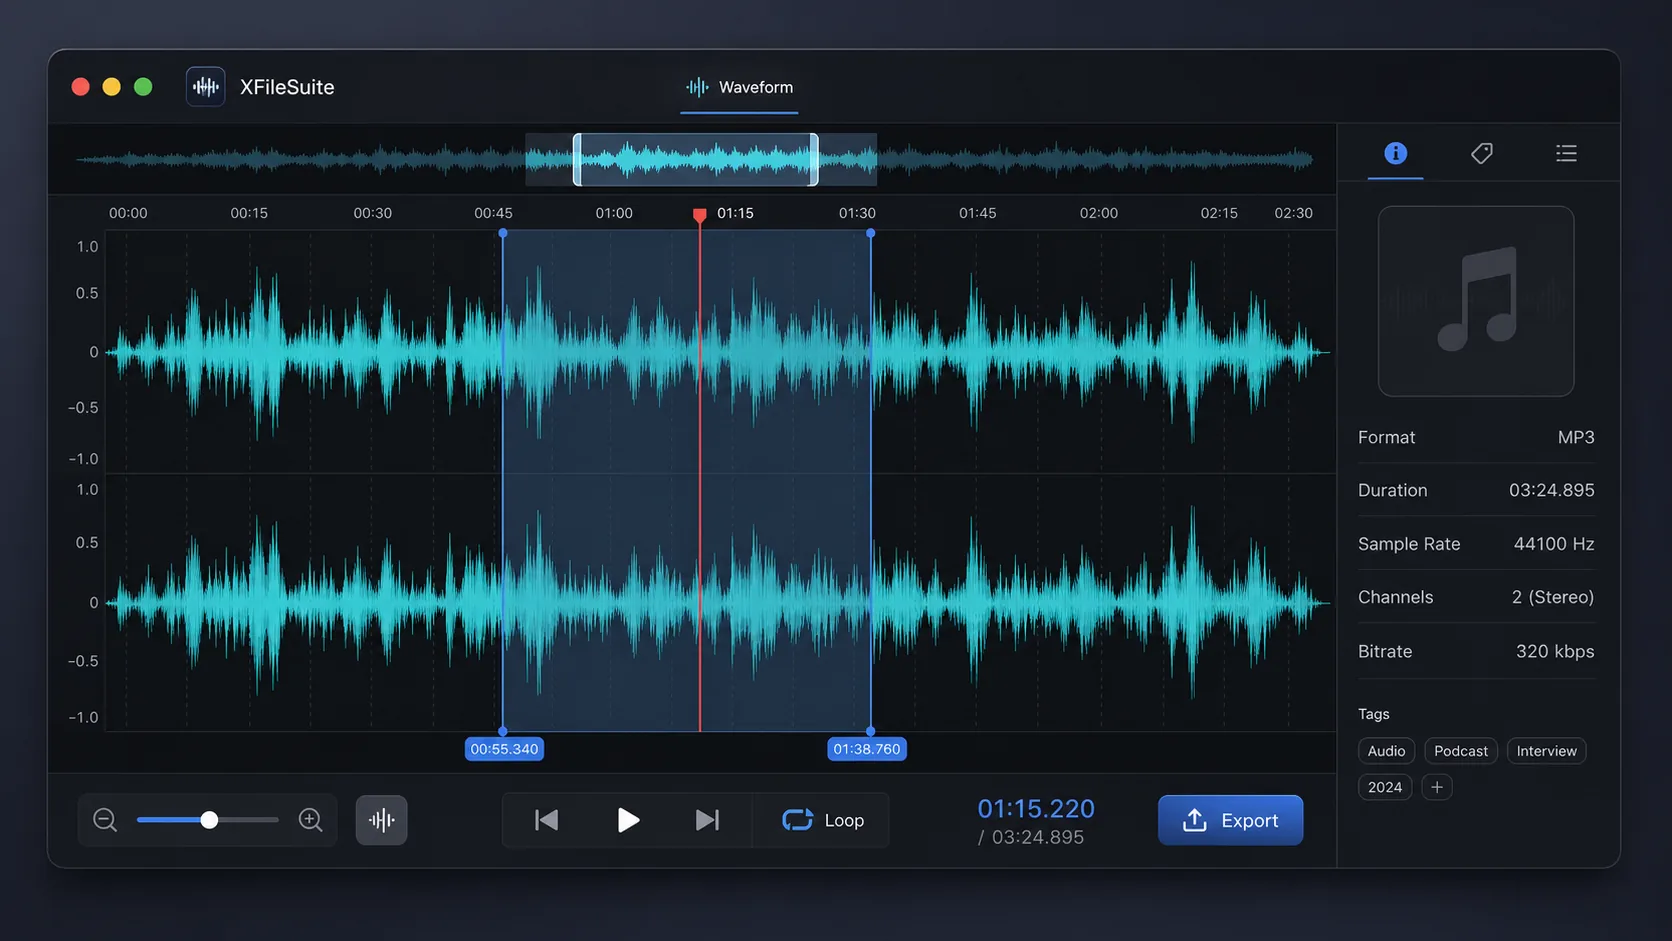The image size is (1672, 941).
Task: Skip to the next track end
Action: click(x=707, y=820)
